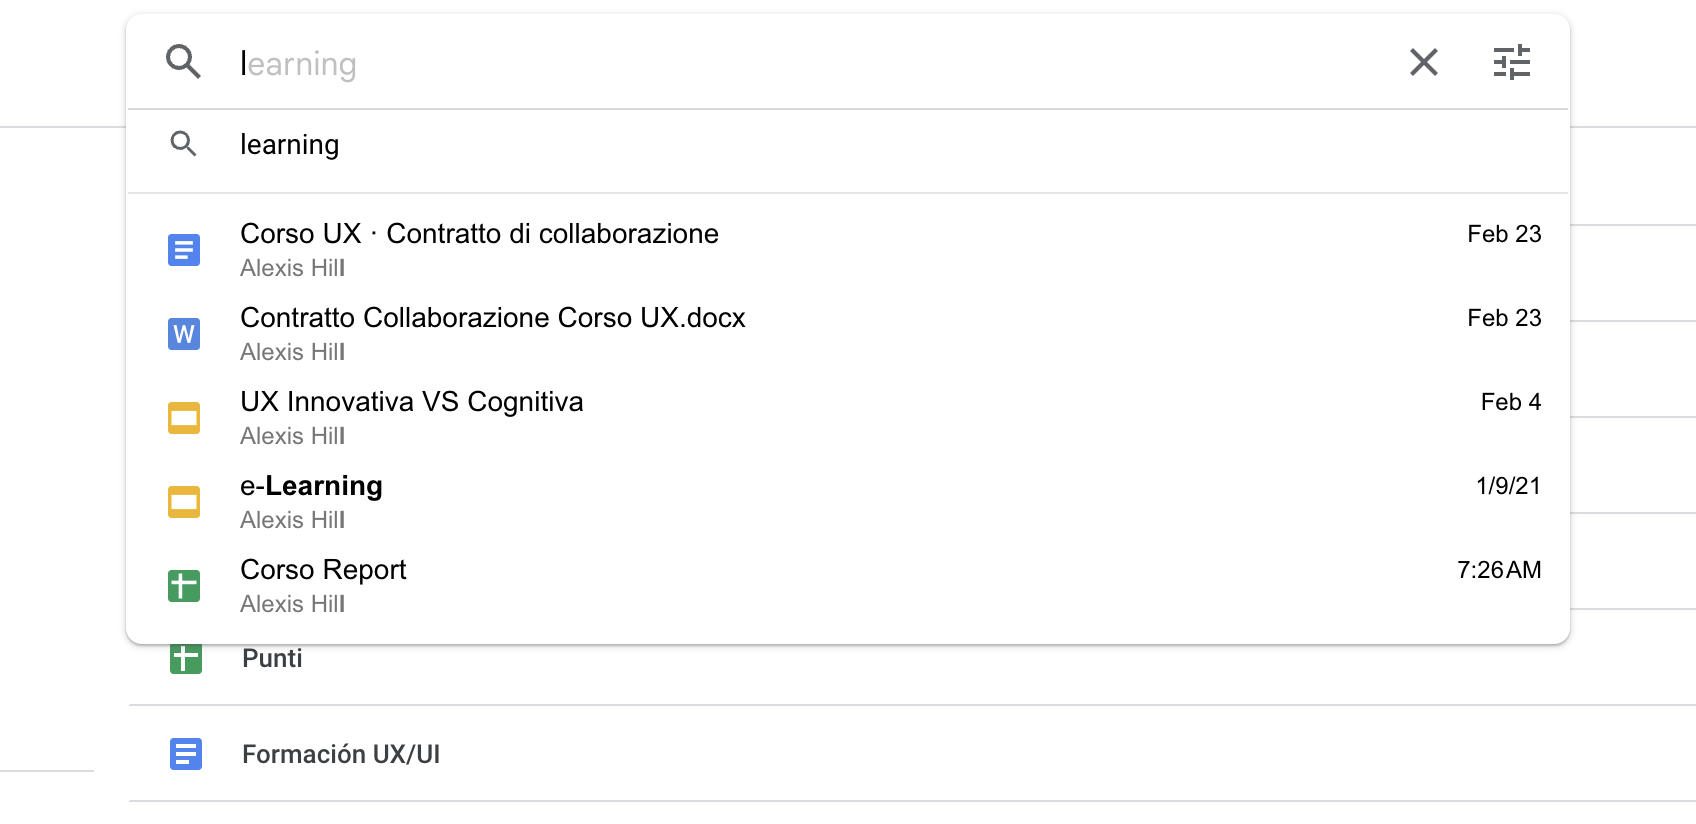Viewport: 1696px width, 824px height.
Task: Select the "learning" search suggestion
Action: [290, 145]
